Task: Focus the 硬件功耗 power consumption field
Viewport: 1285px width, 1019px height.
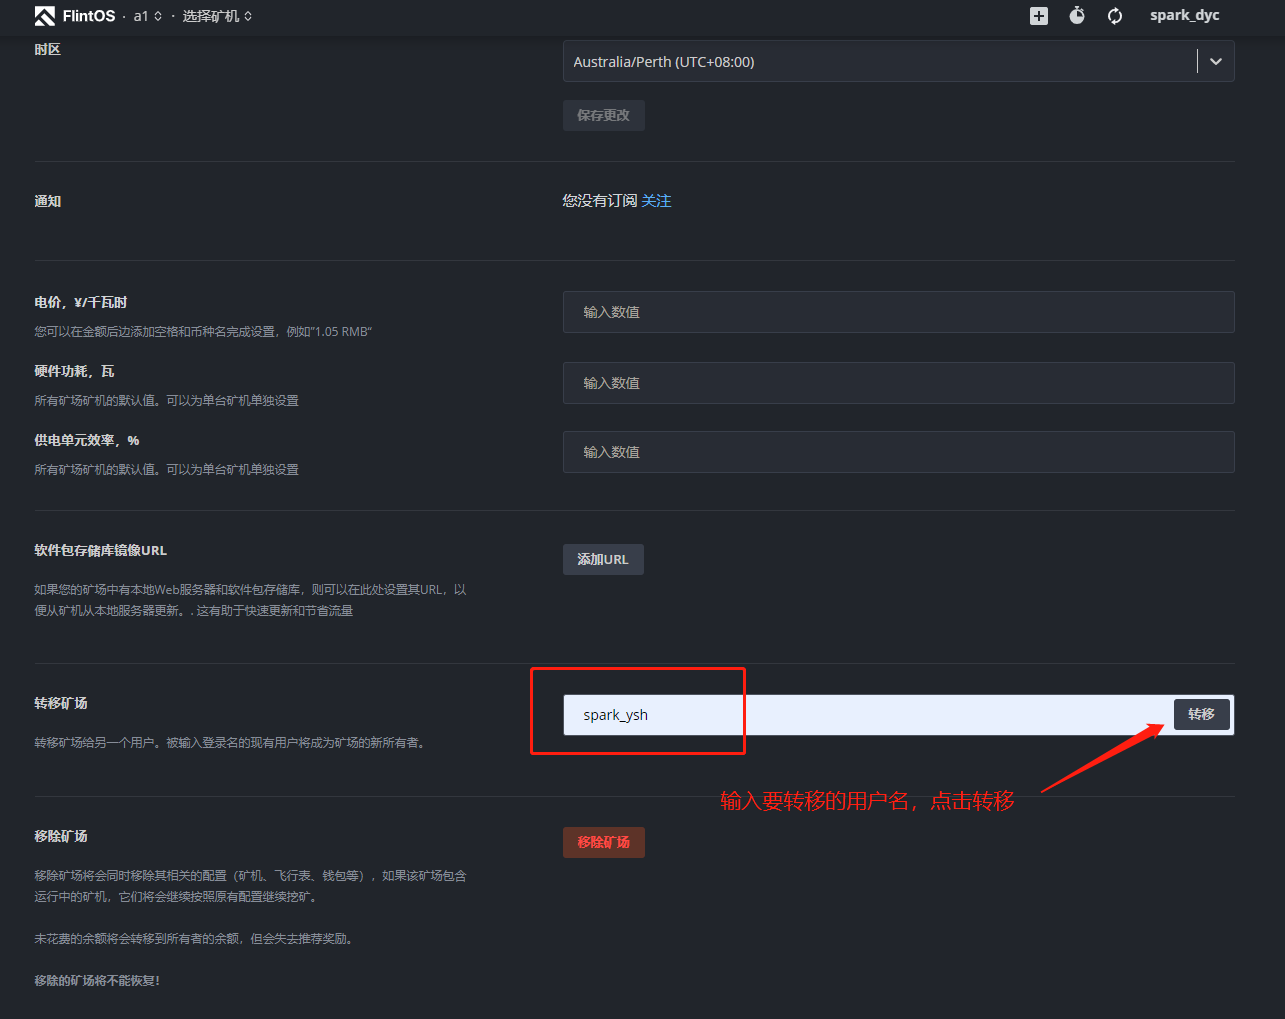Action: tap(898, 383)
